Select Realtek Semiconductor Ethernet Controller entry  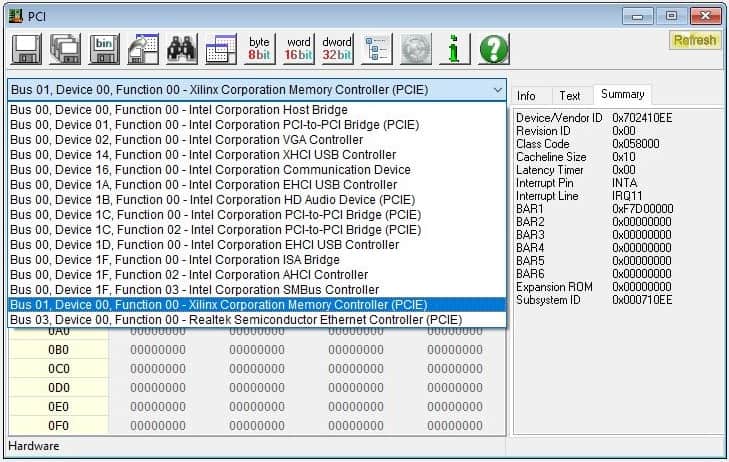coord(235,320)
